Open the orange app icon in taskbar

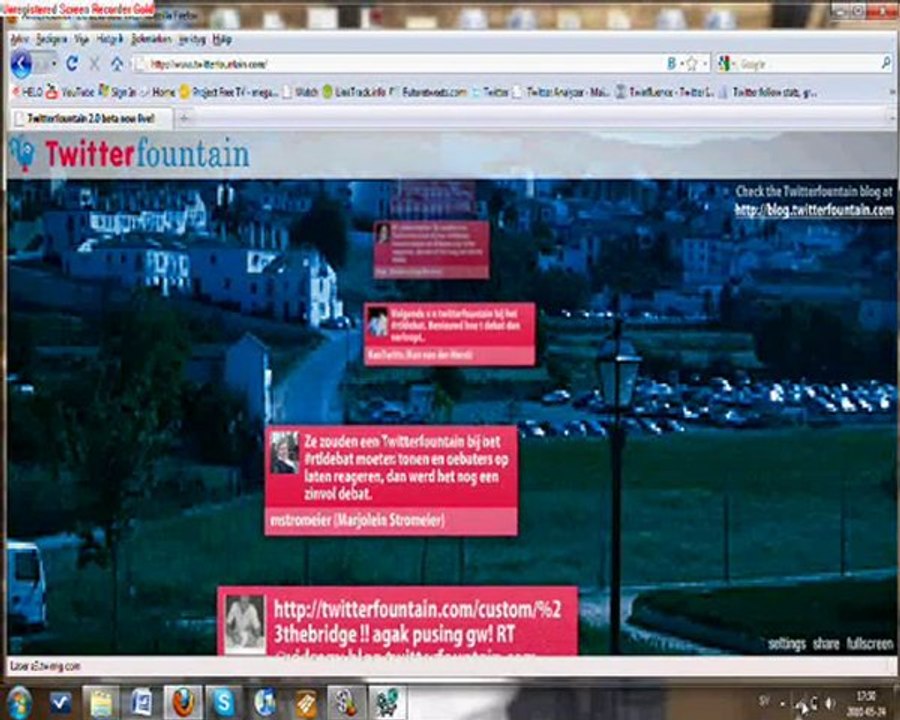(x=306, y=703)
